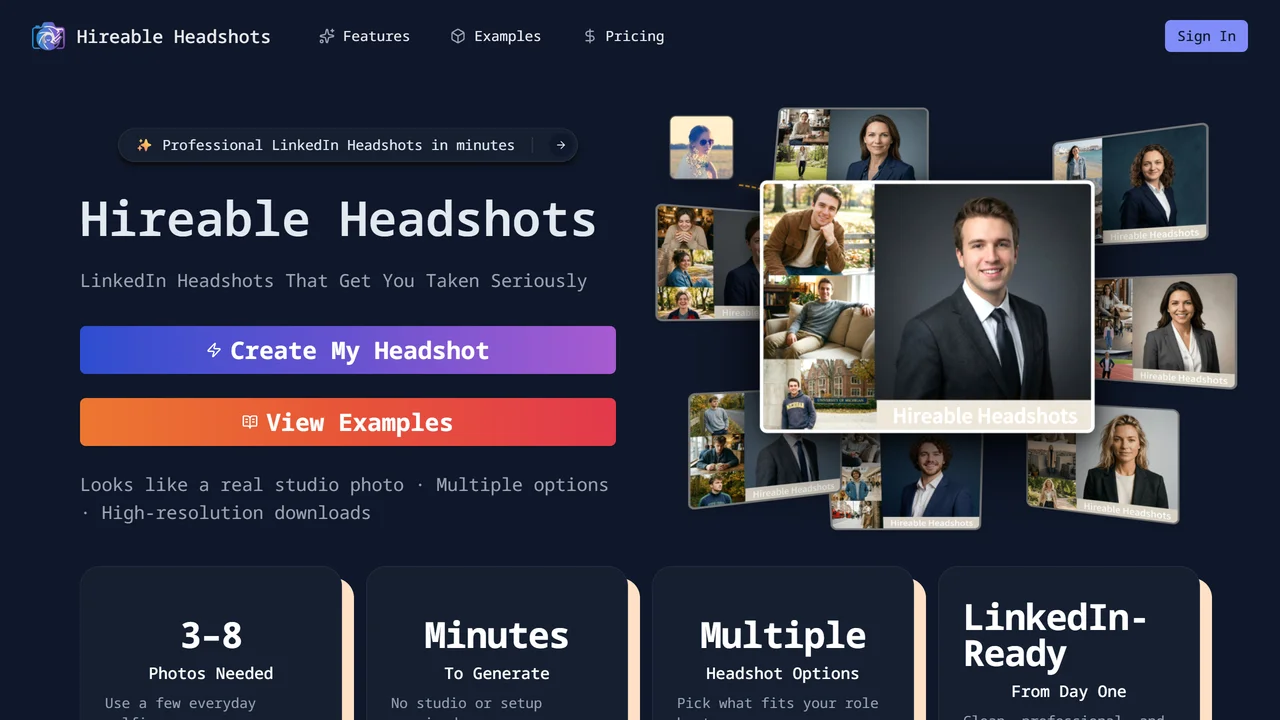
Task: Click the large 'Hireable Headshots' hero heading
Action: point(338,219)
